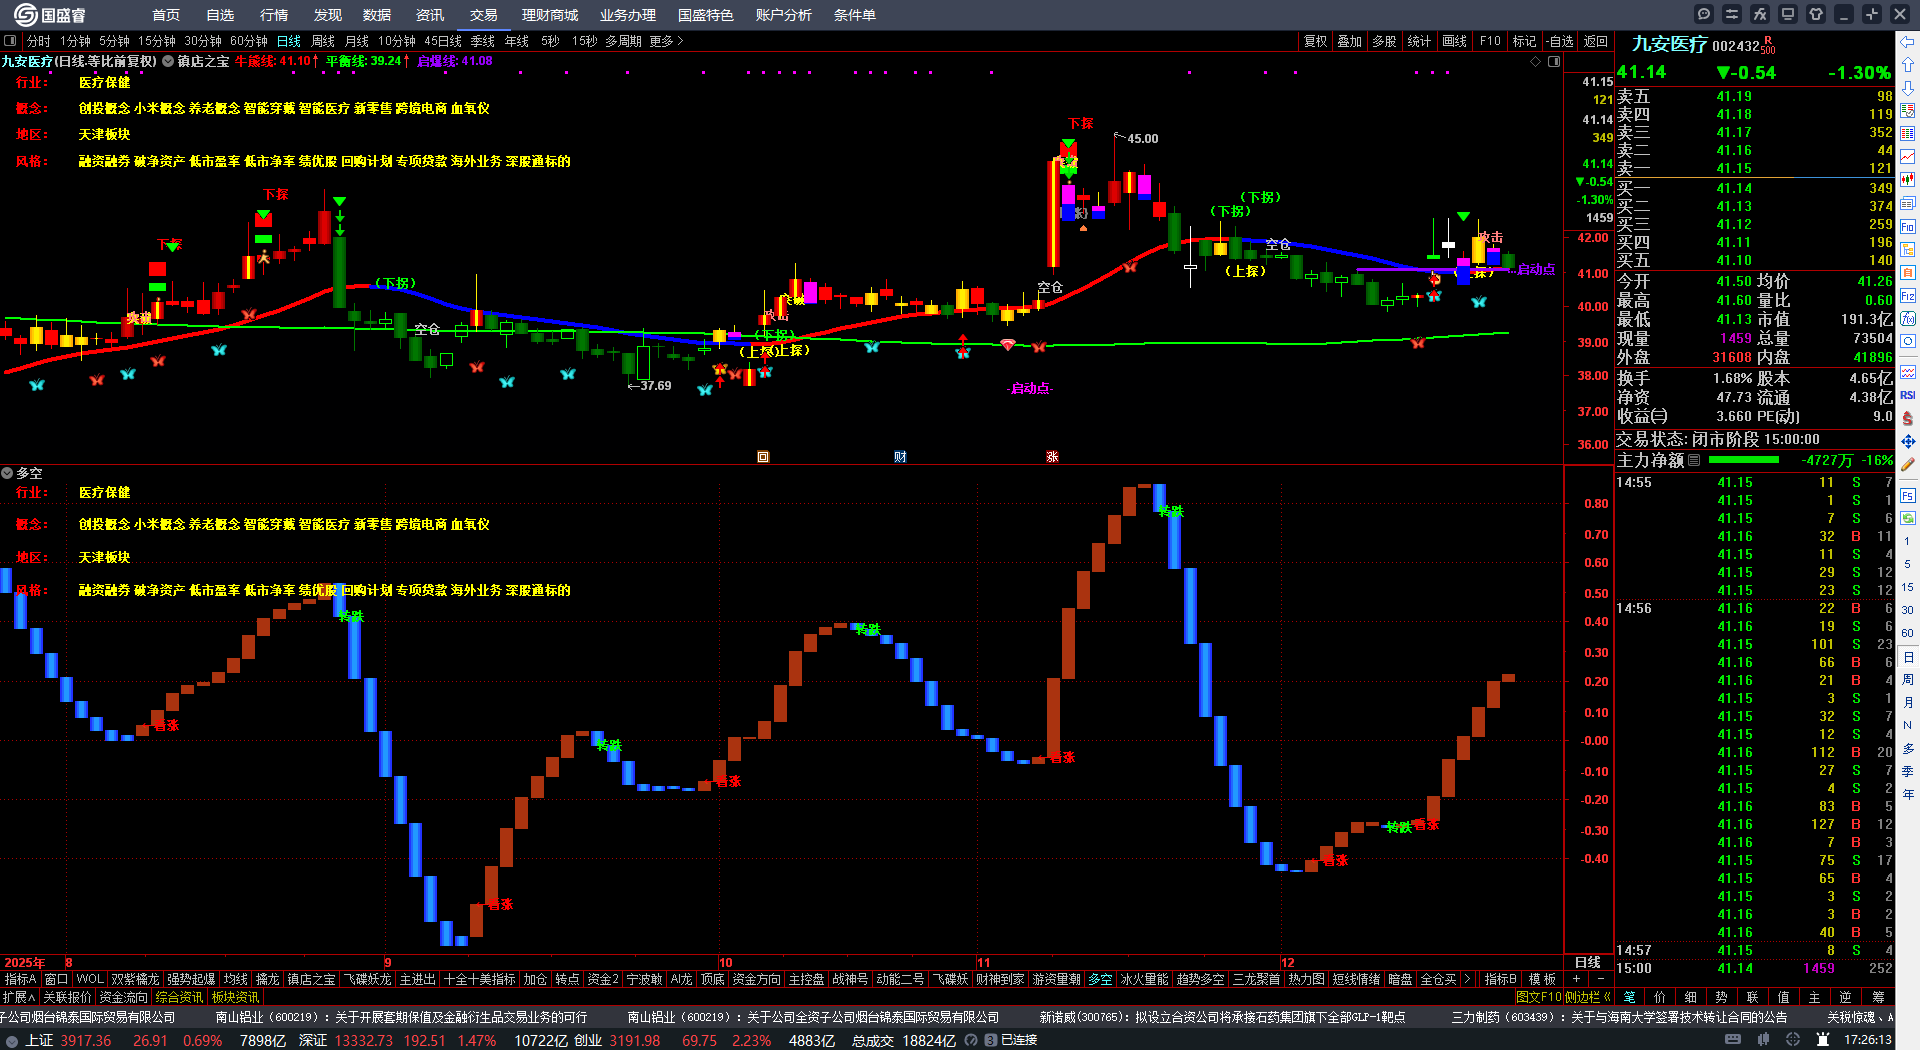
Task: Click the 画线 drawing lines button
Action: tap(1455, 41)
